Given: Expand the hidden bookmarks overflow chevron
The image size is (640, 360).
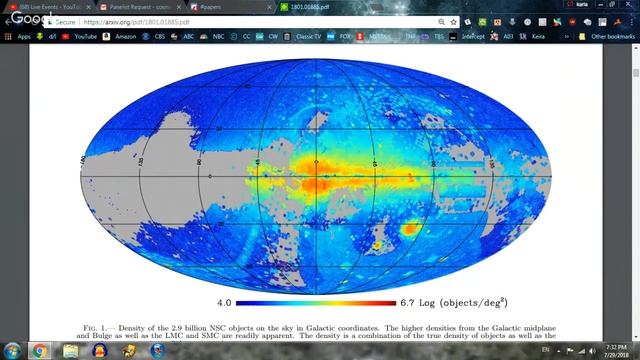Looking at the screenshot, I should coord(567,36).
